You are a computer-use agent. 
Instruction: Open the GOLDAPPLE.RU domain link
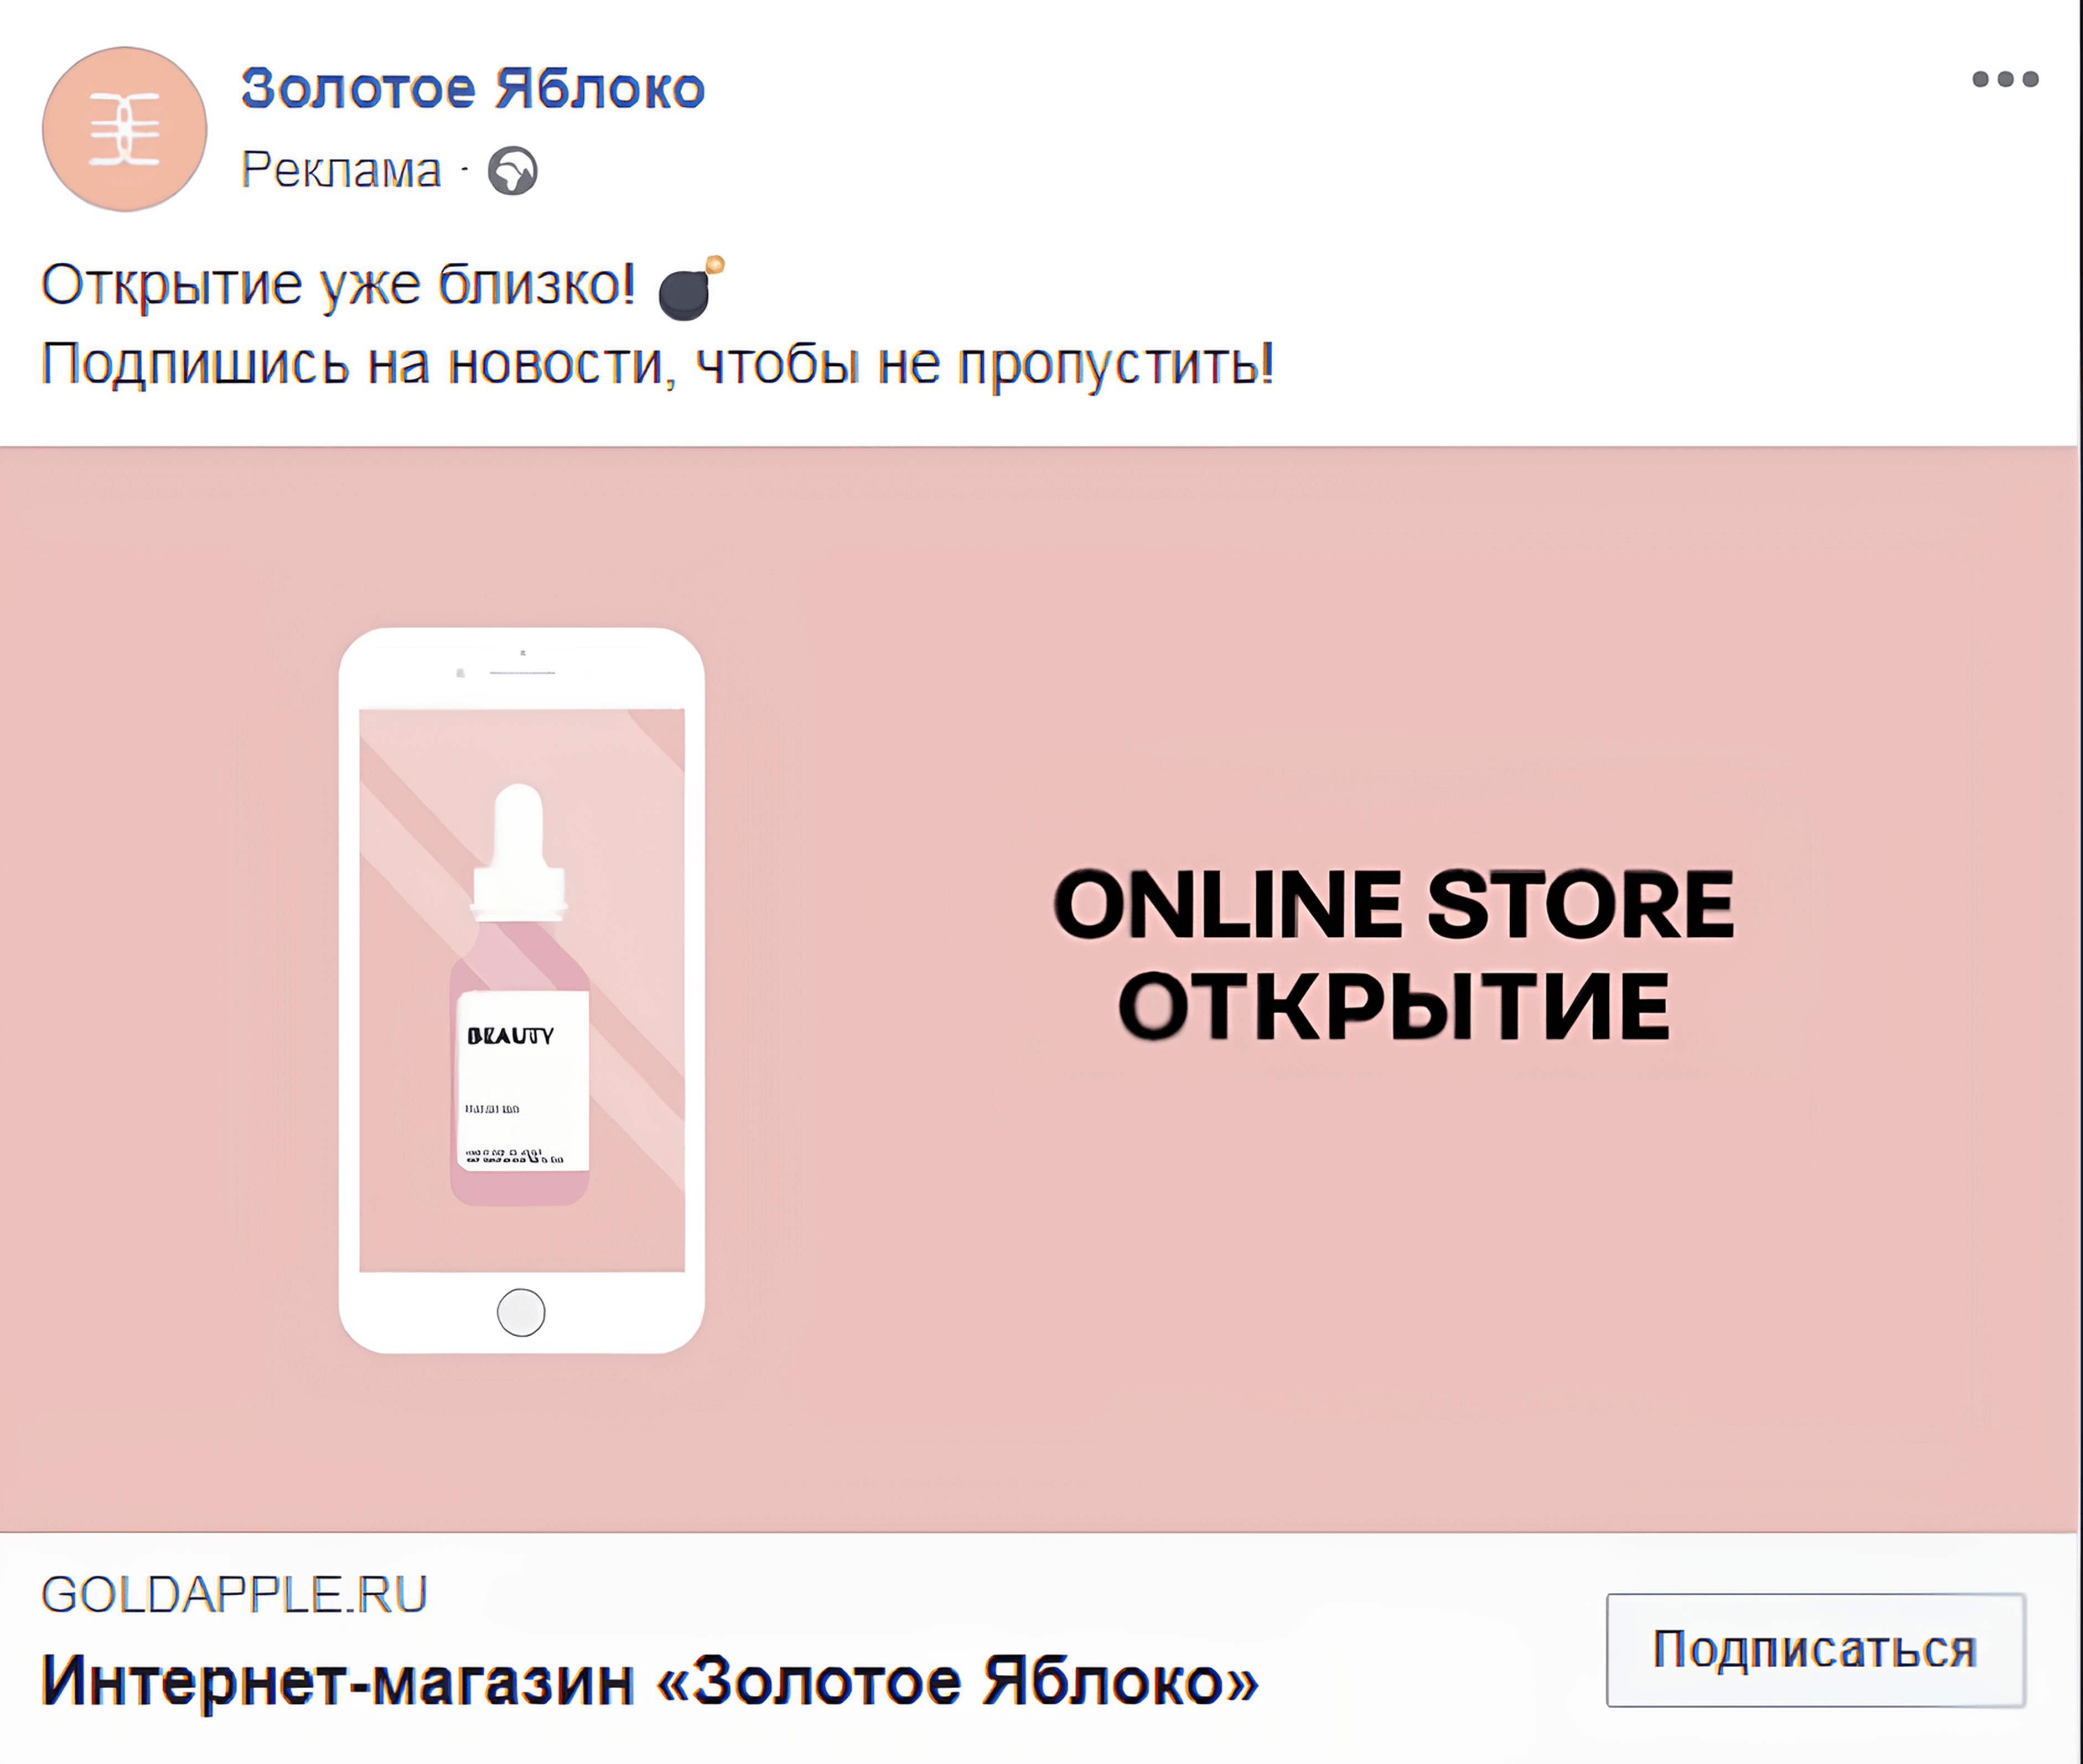pyautogui.click(x=234, y=1594)
